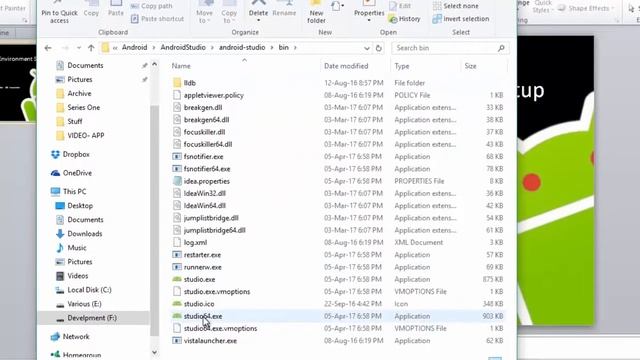
Task: Select IdeaWin32.dll file
Action: (x=204, y=193)
